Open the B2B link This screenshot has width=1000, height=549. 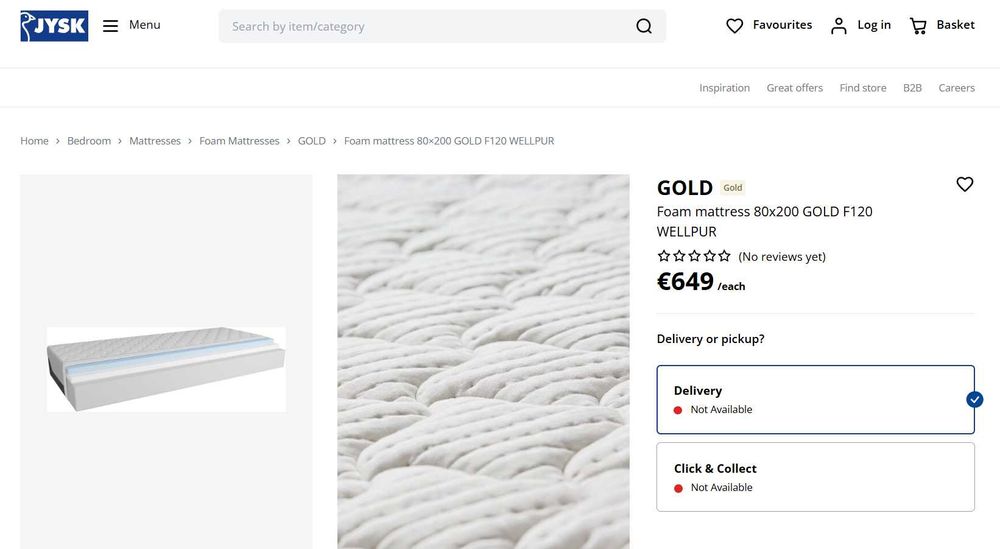pyautogui.click(x=912, y=88)
